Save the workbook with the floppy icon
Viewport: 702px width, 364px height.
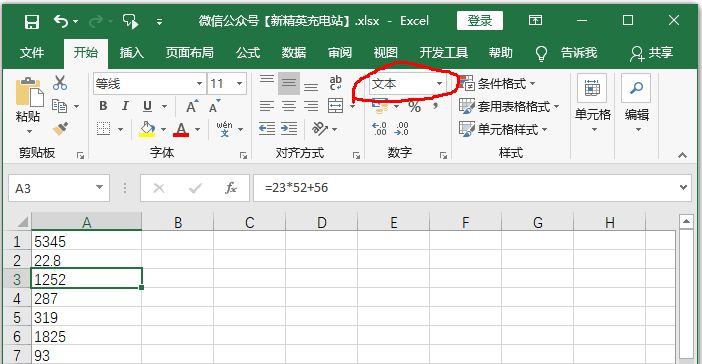click(x=31, y=21)
